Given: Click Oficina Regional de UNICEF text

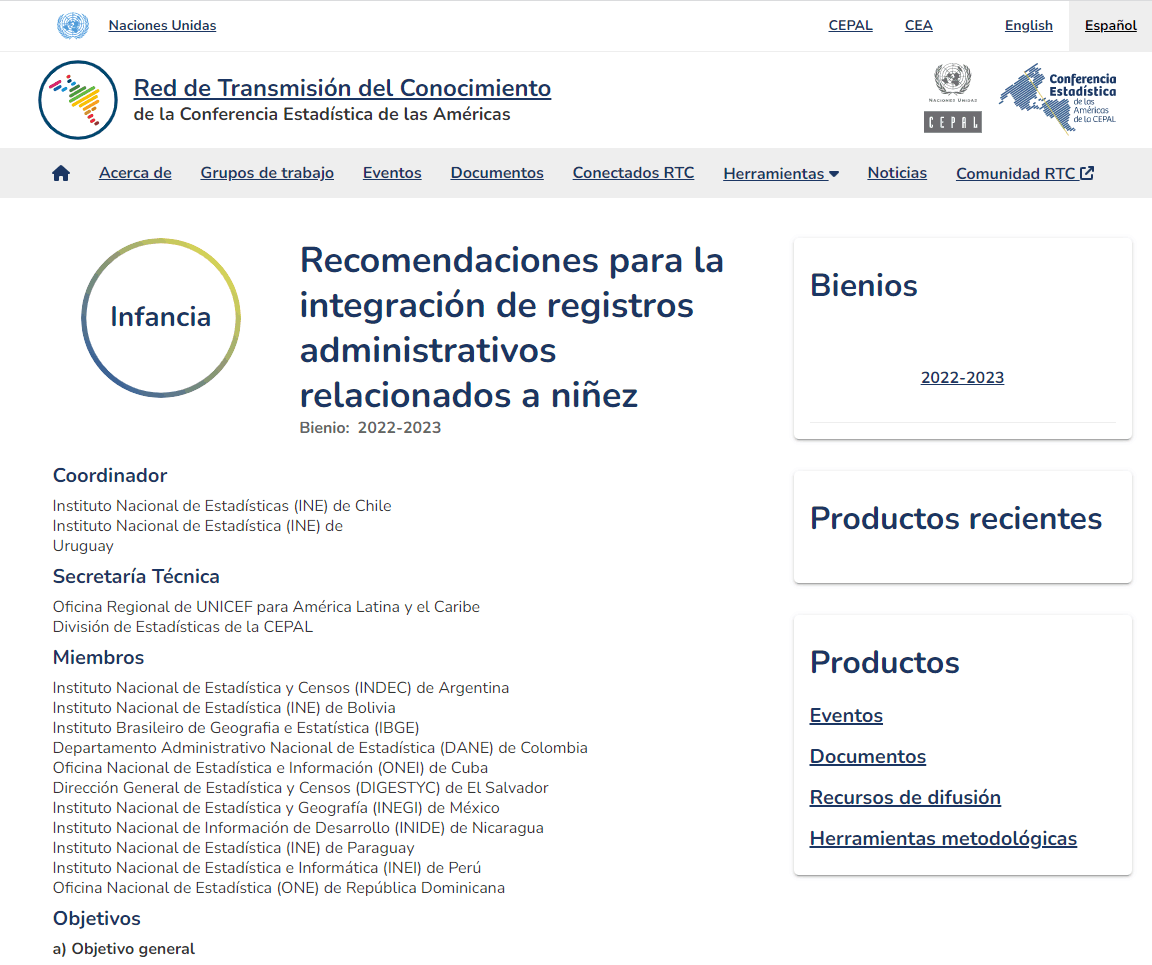Looking at the screenshot, I should 266,607.
